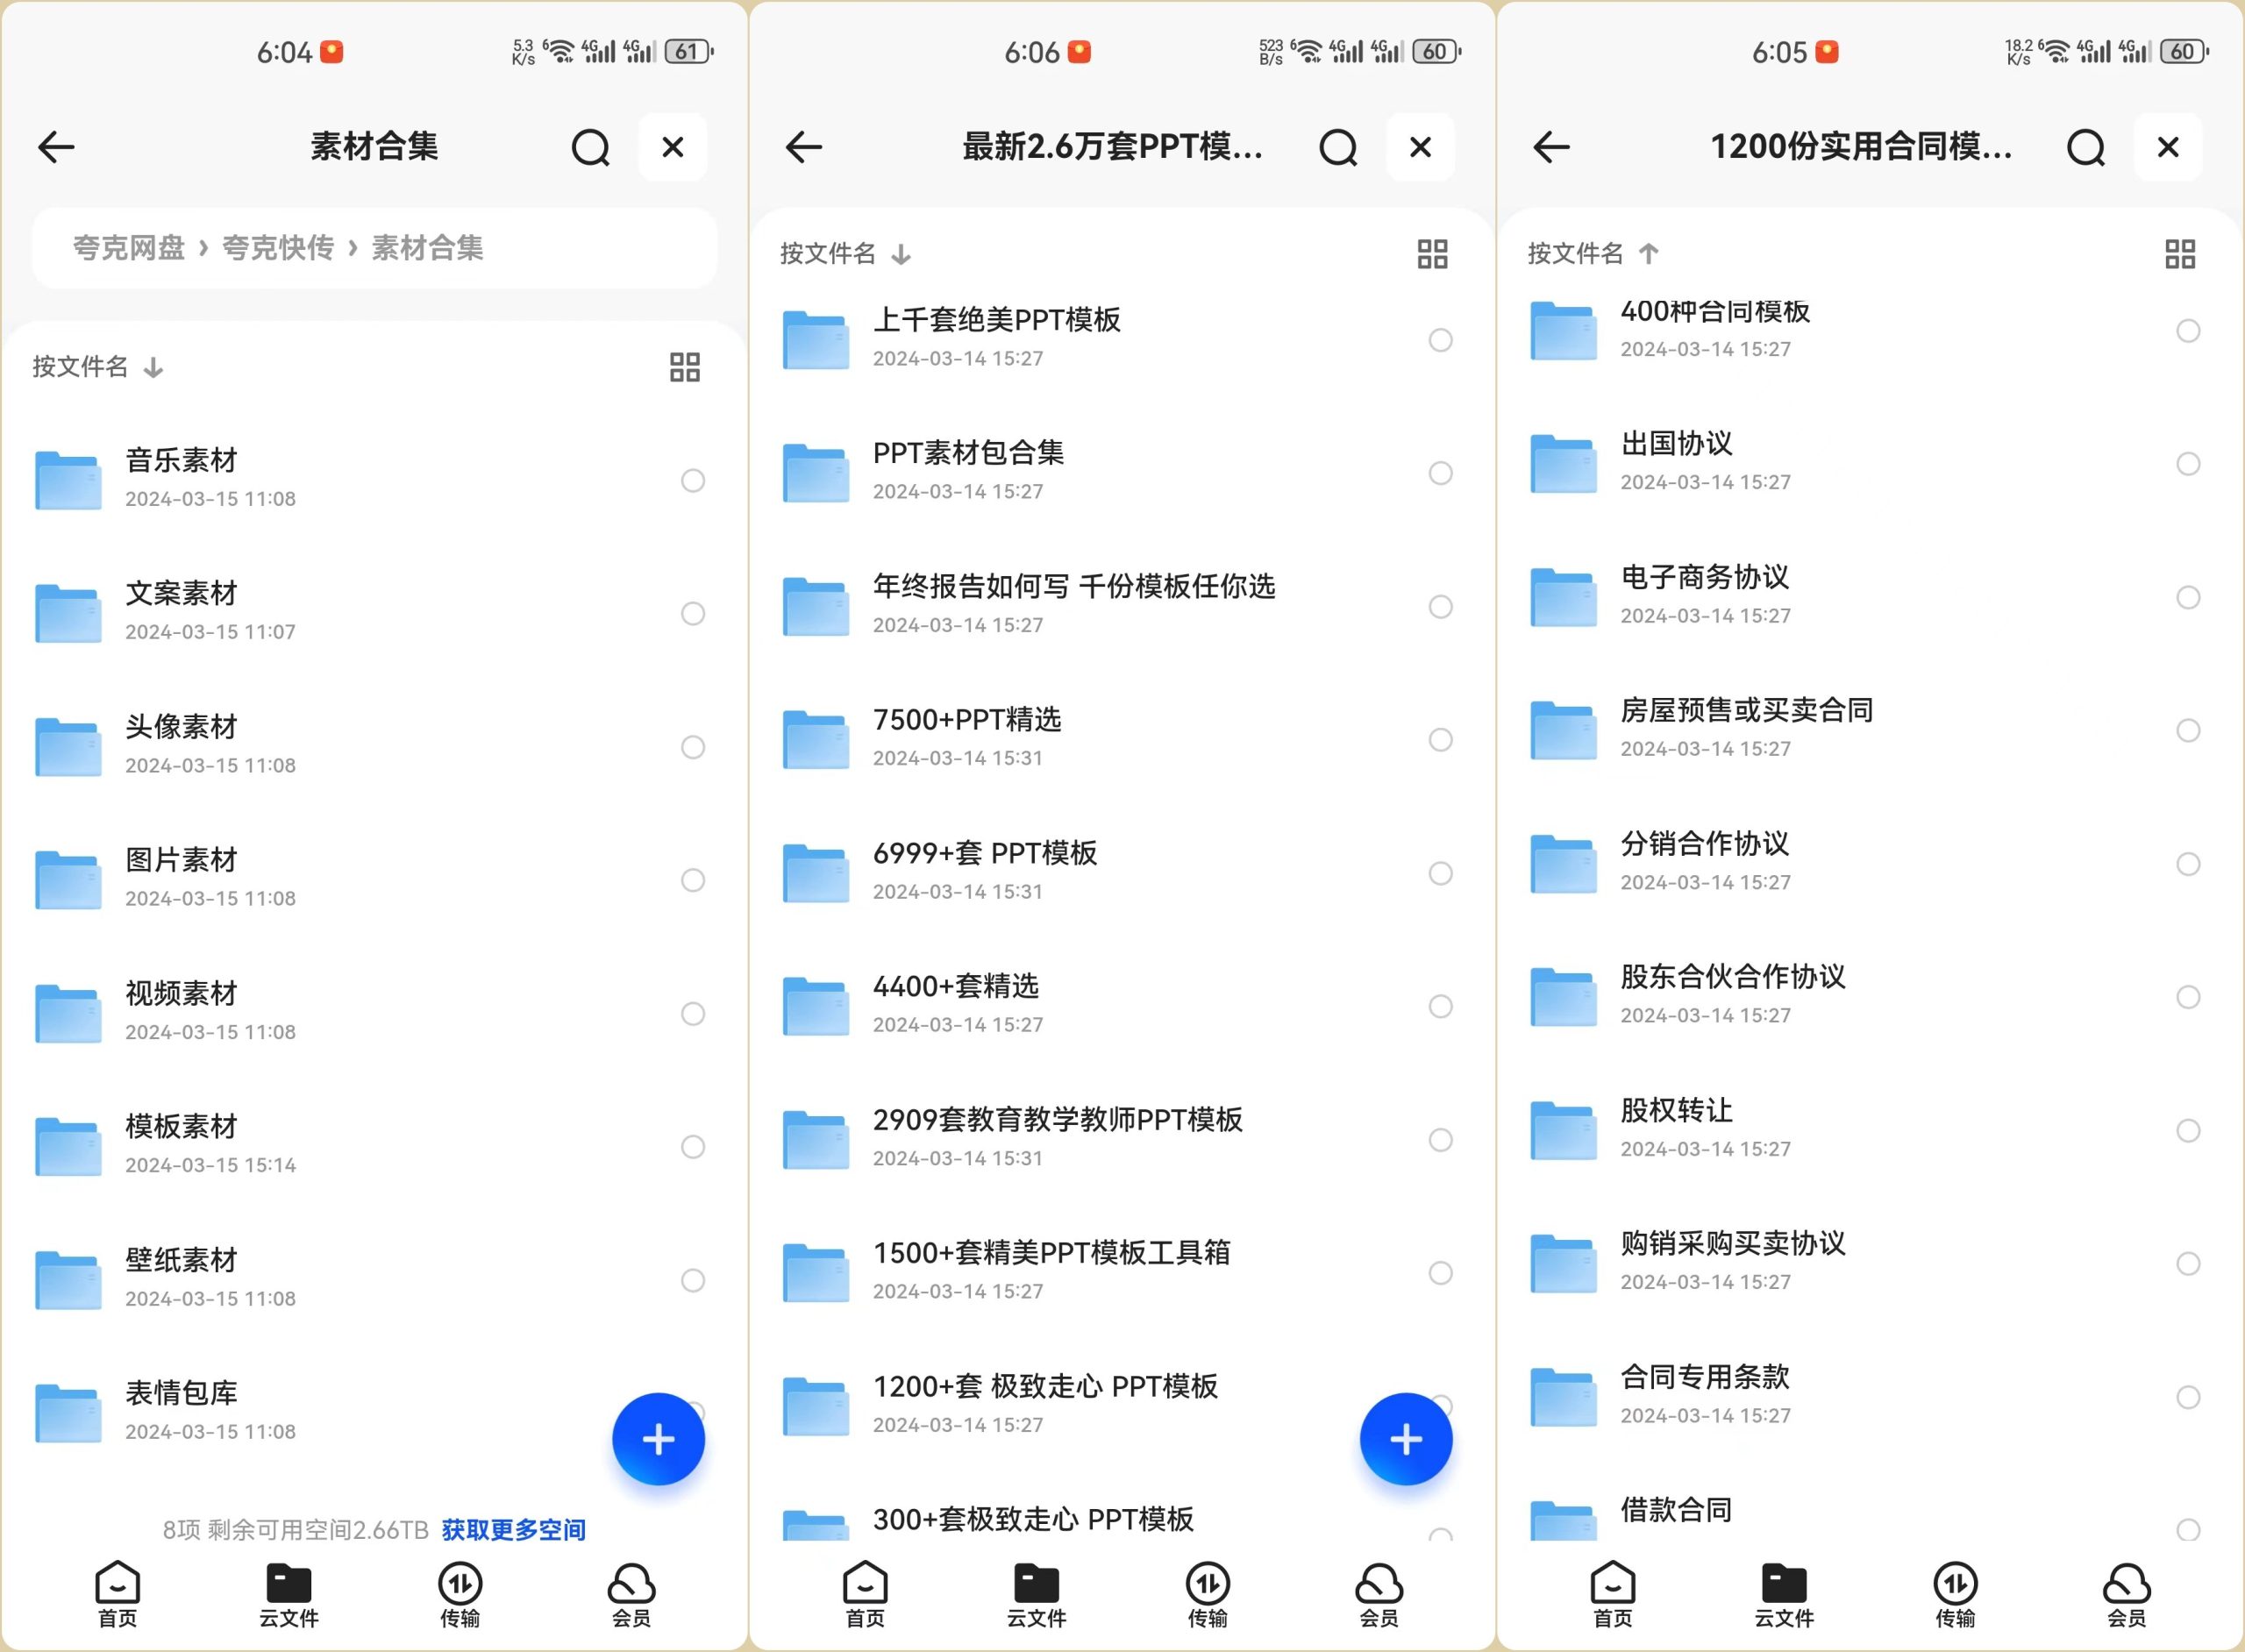Open 电子商务协议 folder icon
This screenshot has width=2245, height=1652.
click(x=1564, y=598)
